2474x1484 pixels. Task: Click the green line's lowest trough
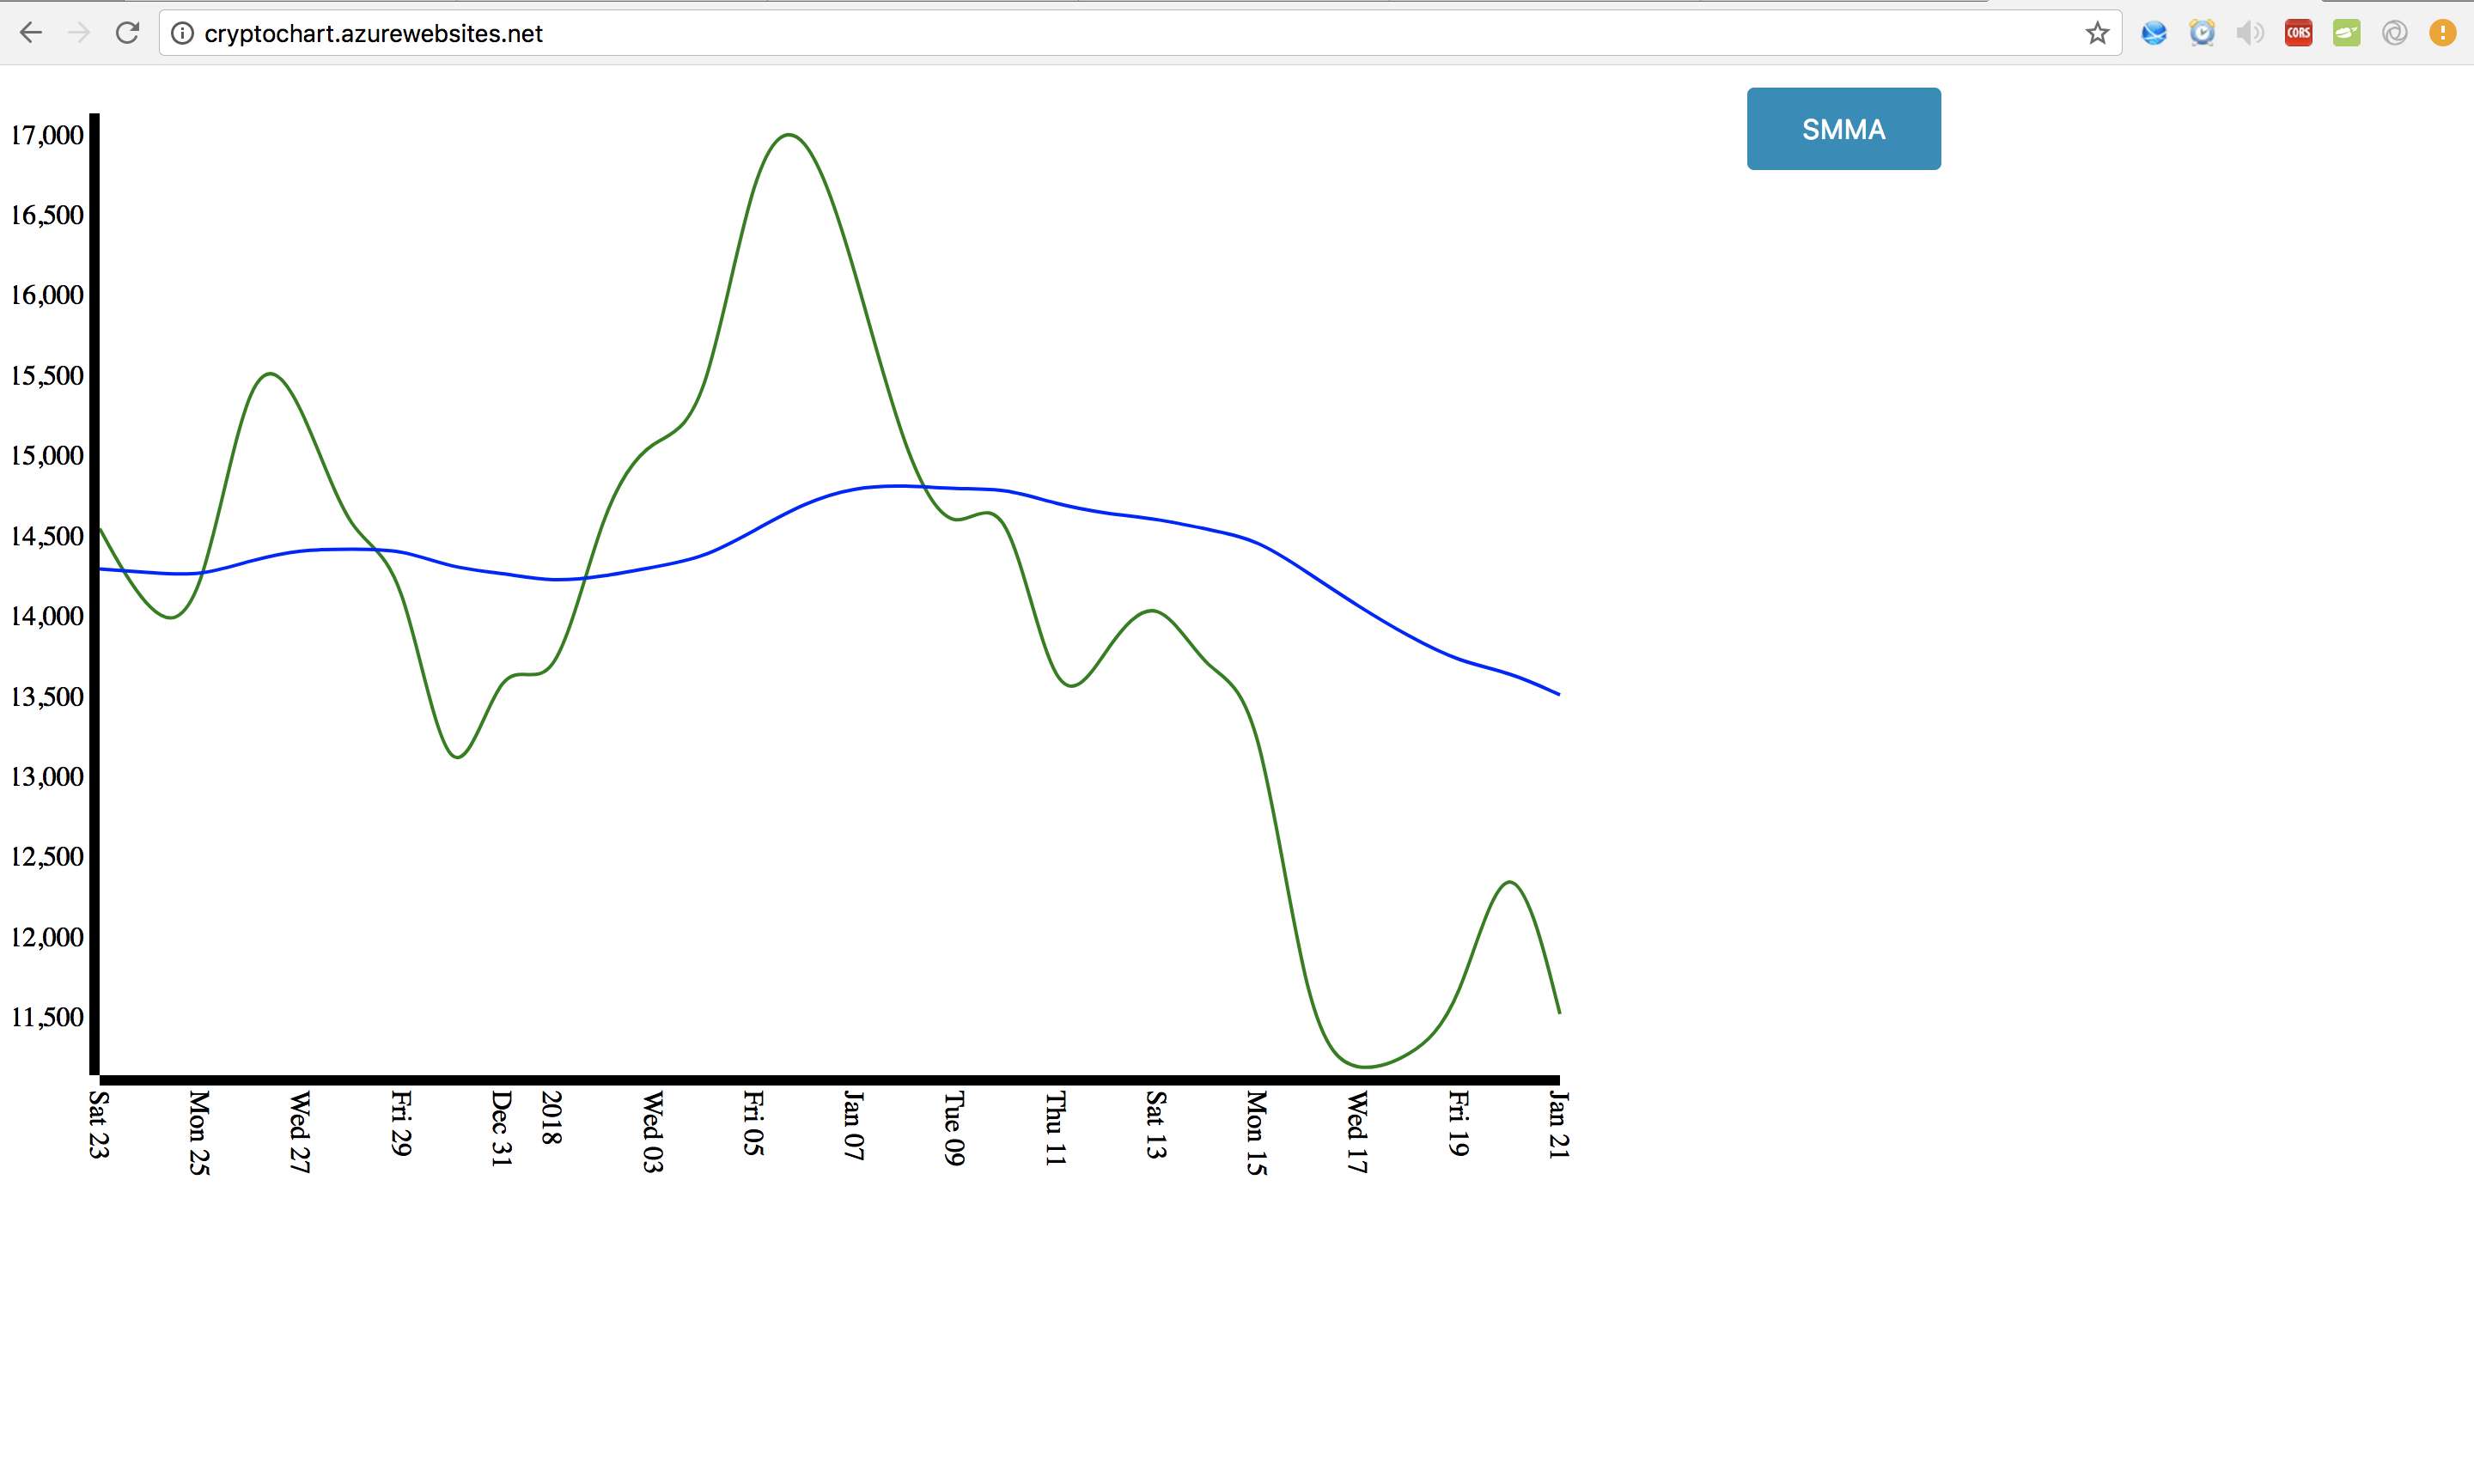pos(1367,1067)
